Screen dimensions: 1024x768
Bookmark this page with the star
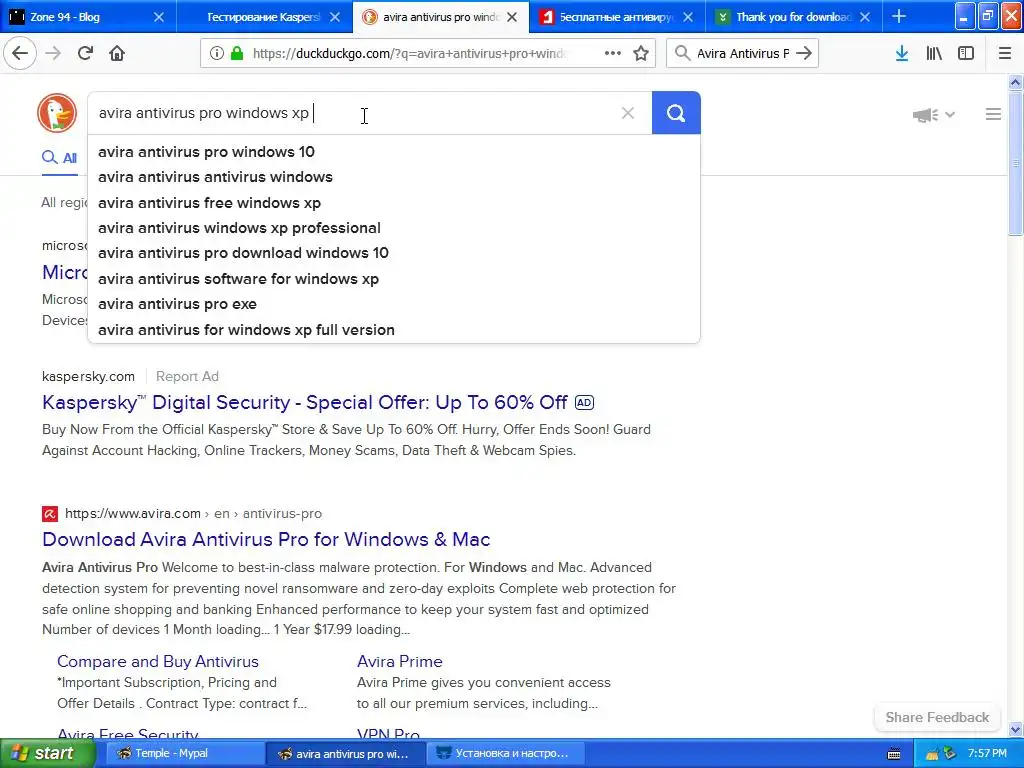click(641, 53)
